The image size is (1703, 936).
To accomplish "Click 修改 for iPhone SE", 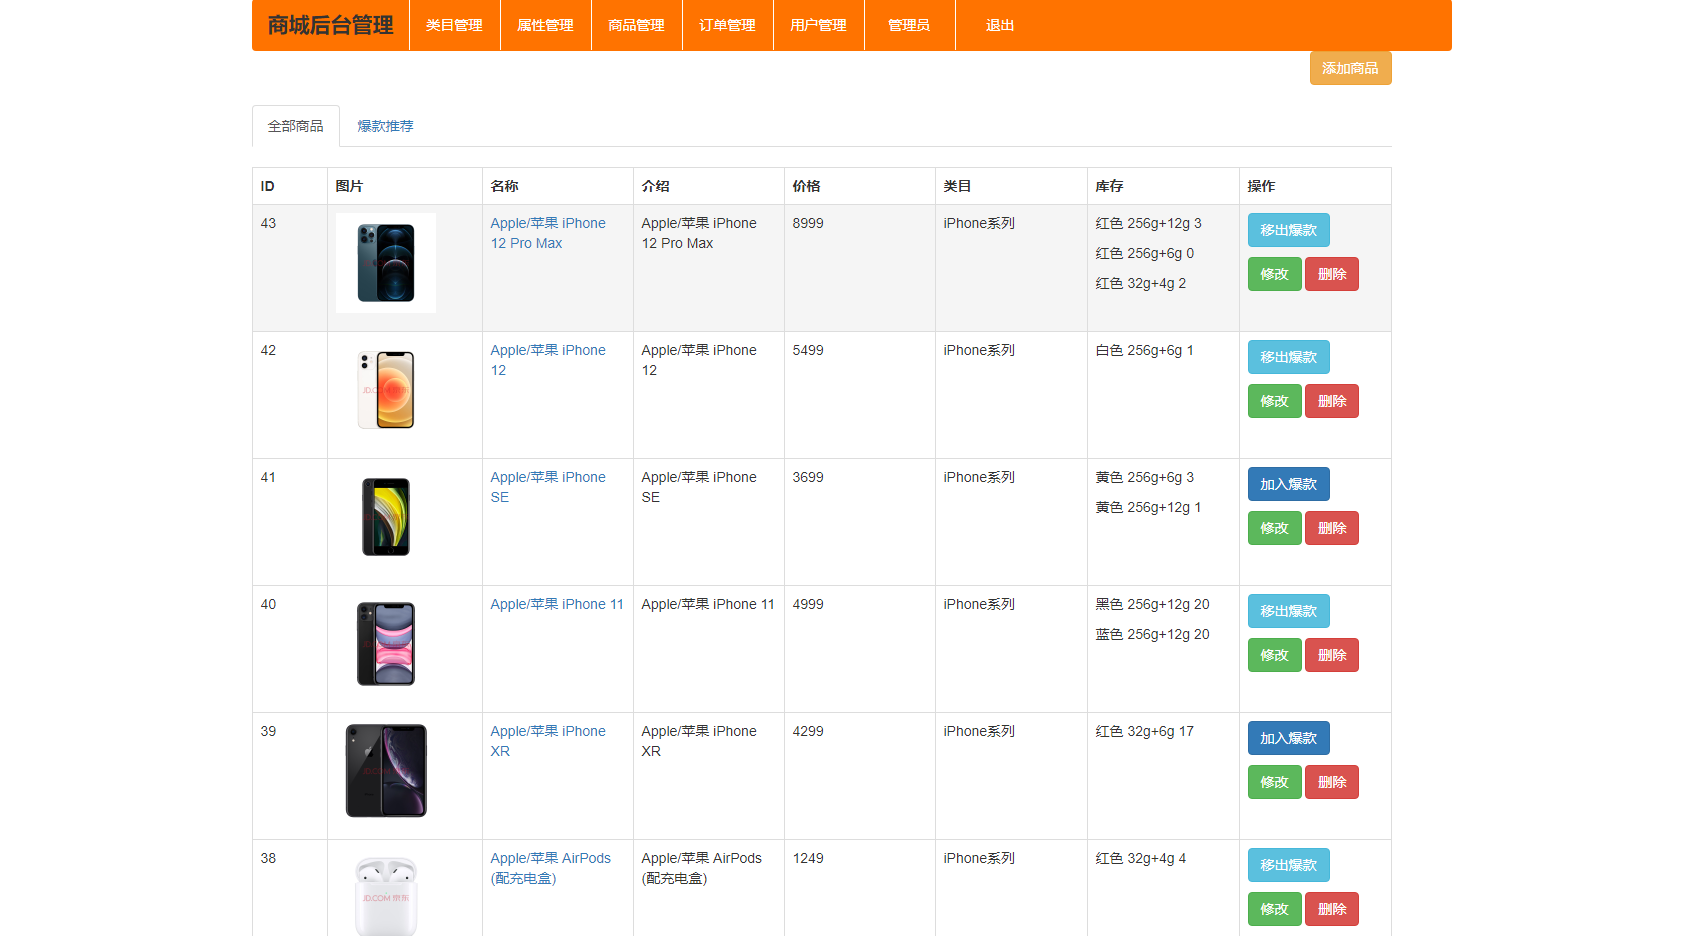I will (x=1274, y=528).
